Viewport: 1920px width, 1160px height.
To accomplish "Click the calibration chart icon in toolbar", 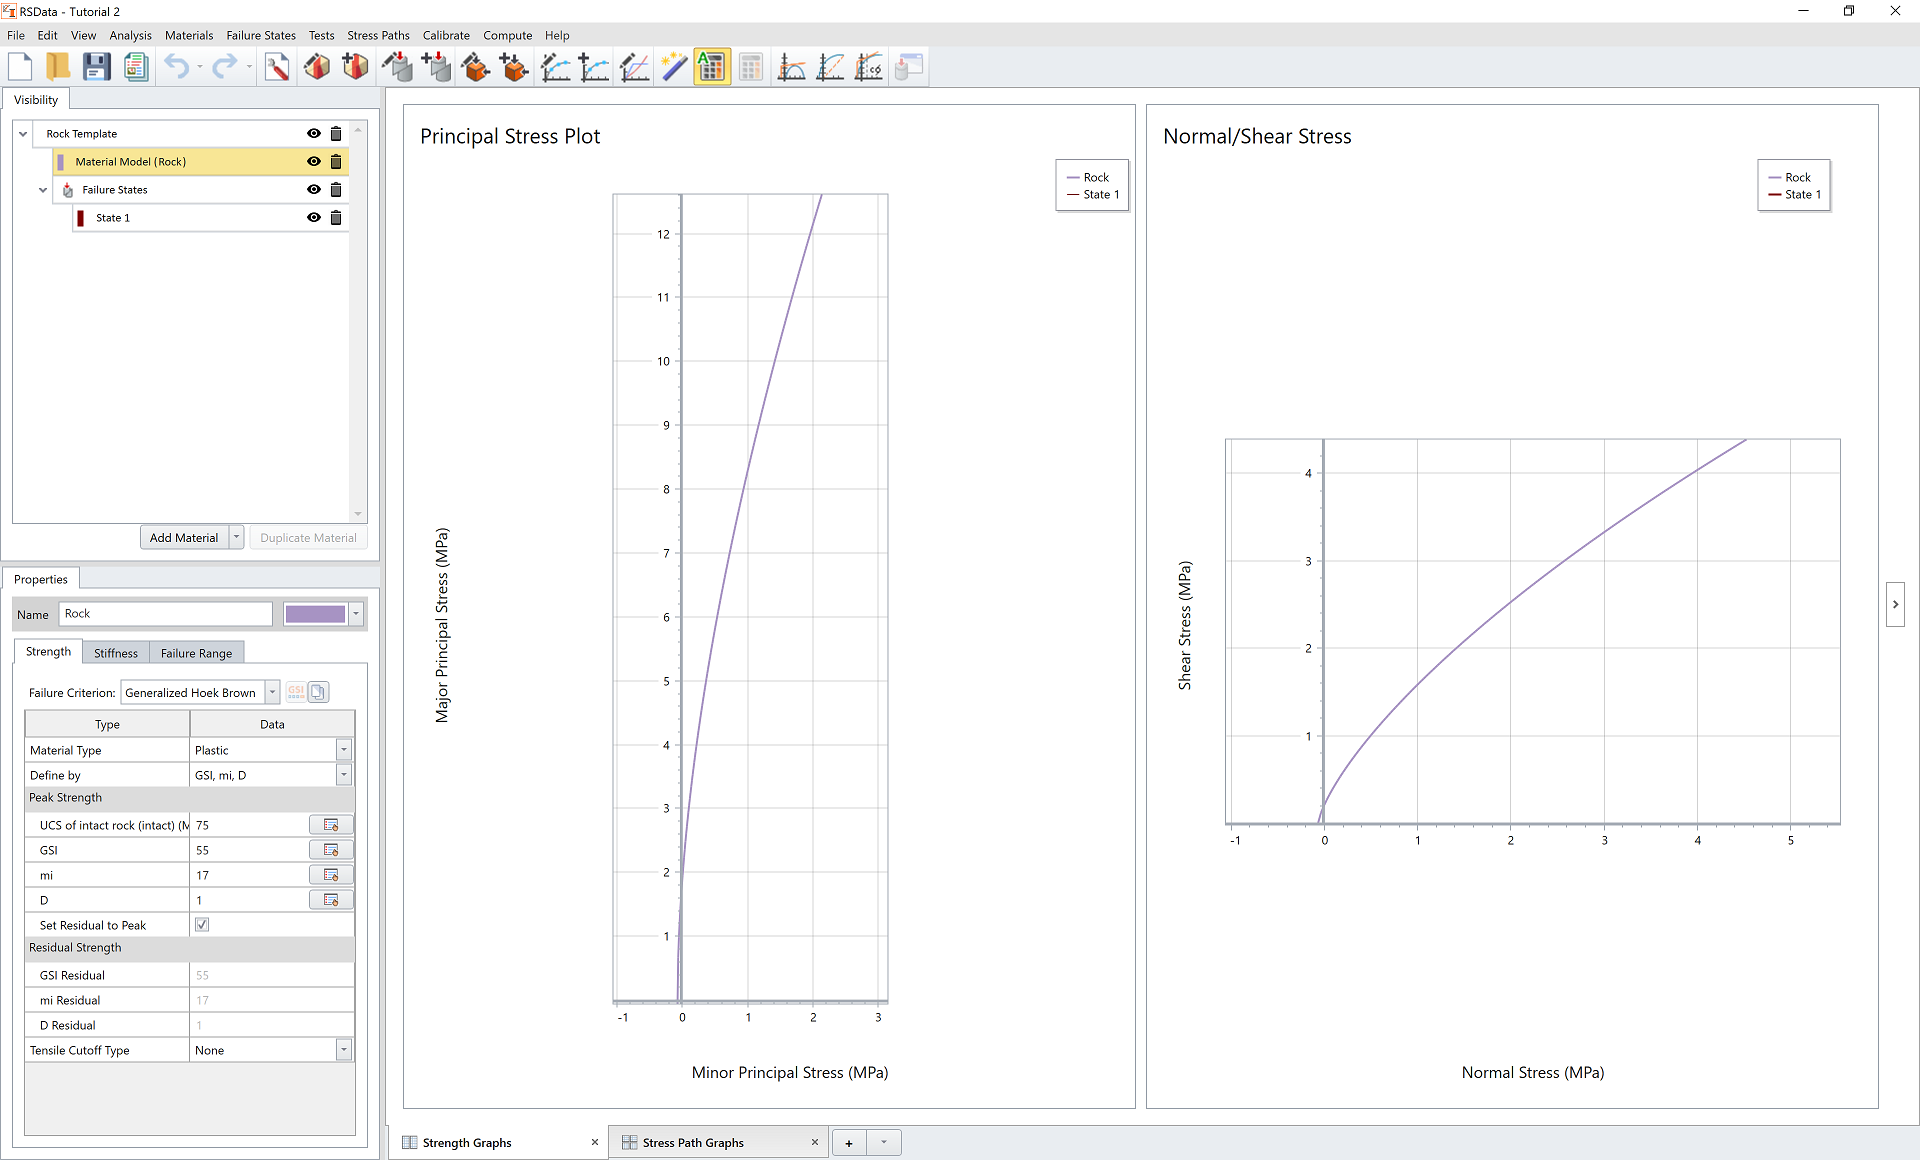I will (871, 69).
